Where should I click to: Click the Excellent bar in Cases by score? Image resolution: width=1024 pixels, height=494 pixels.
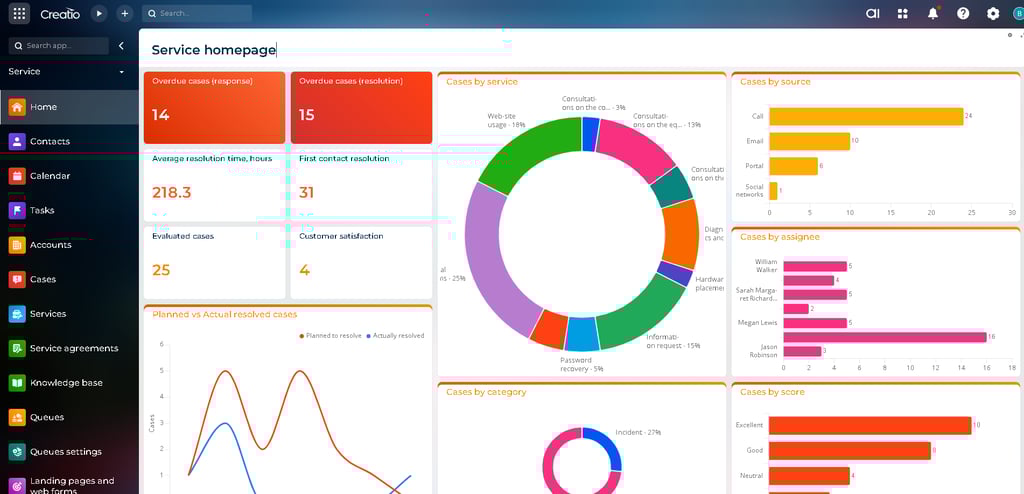click(870, 425)
